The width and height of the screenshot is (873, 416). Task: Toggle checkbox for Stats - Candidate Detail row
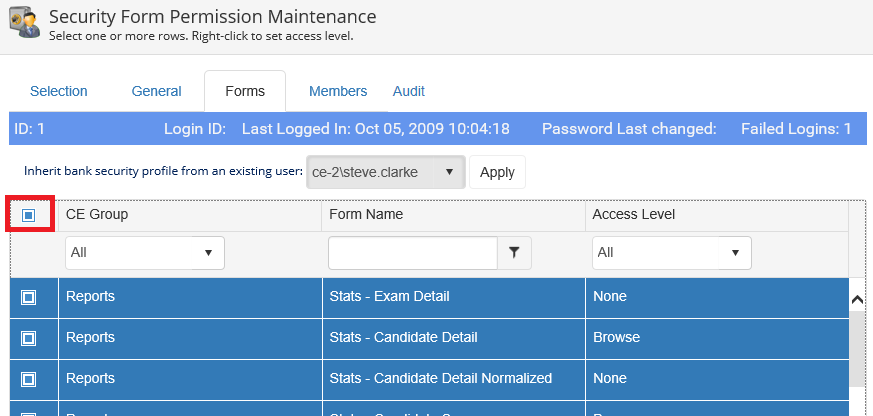pos(29,338)
